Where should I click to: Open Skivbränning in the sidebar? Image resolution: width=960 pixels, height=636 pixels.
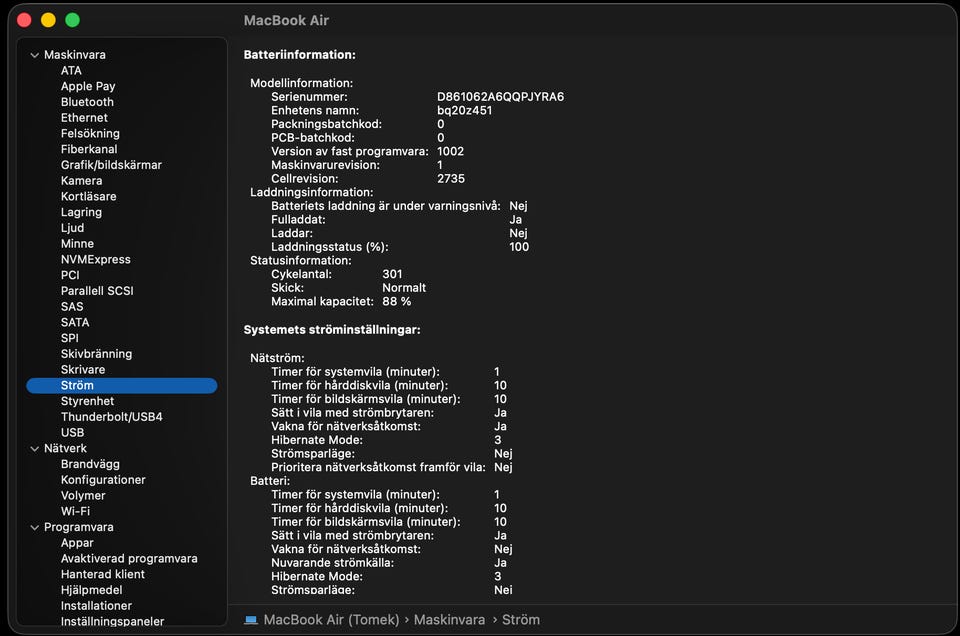[96, 354]
